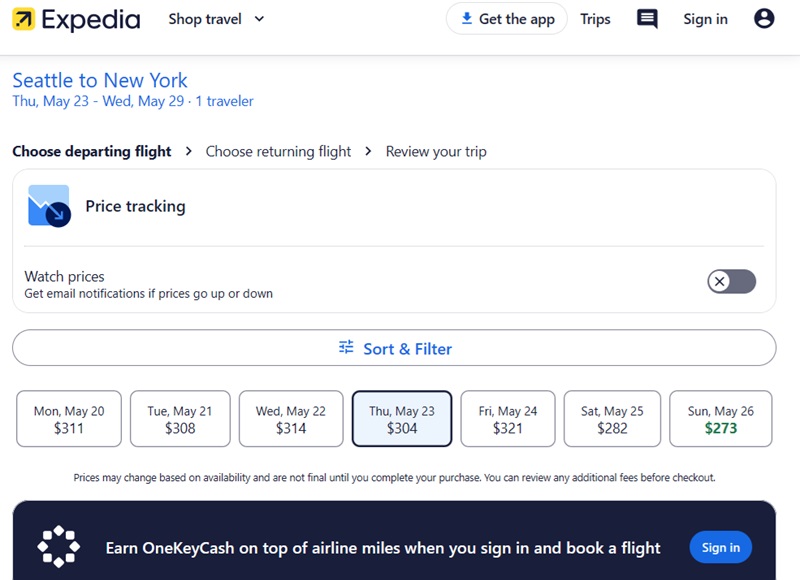This screenshot has height=580, width=800.
Task: Open the account profile icon
Action: pos(763,18)
